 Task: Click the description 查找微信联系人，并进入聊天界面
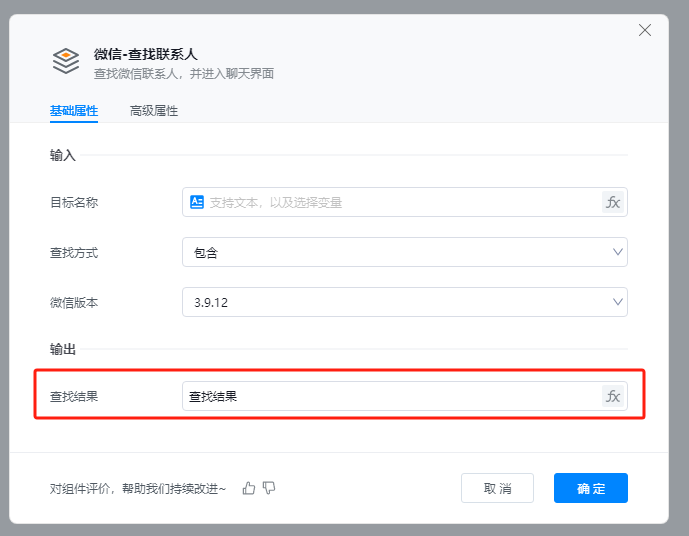tap(184, 74)
